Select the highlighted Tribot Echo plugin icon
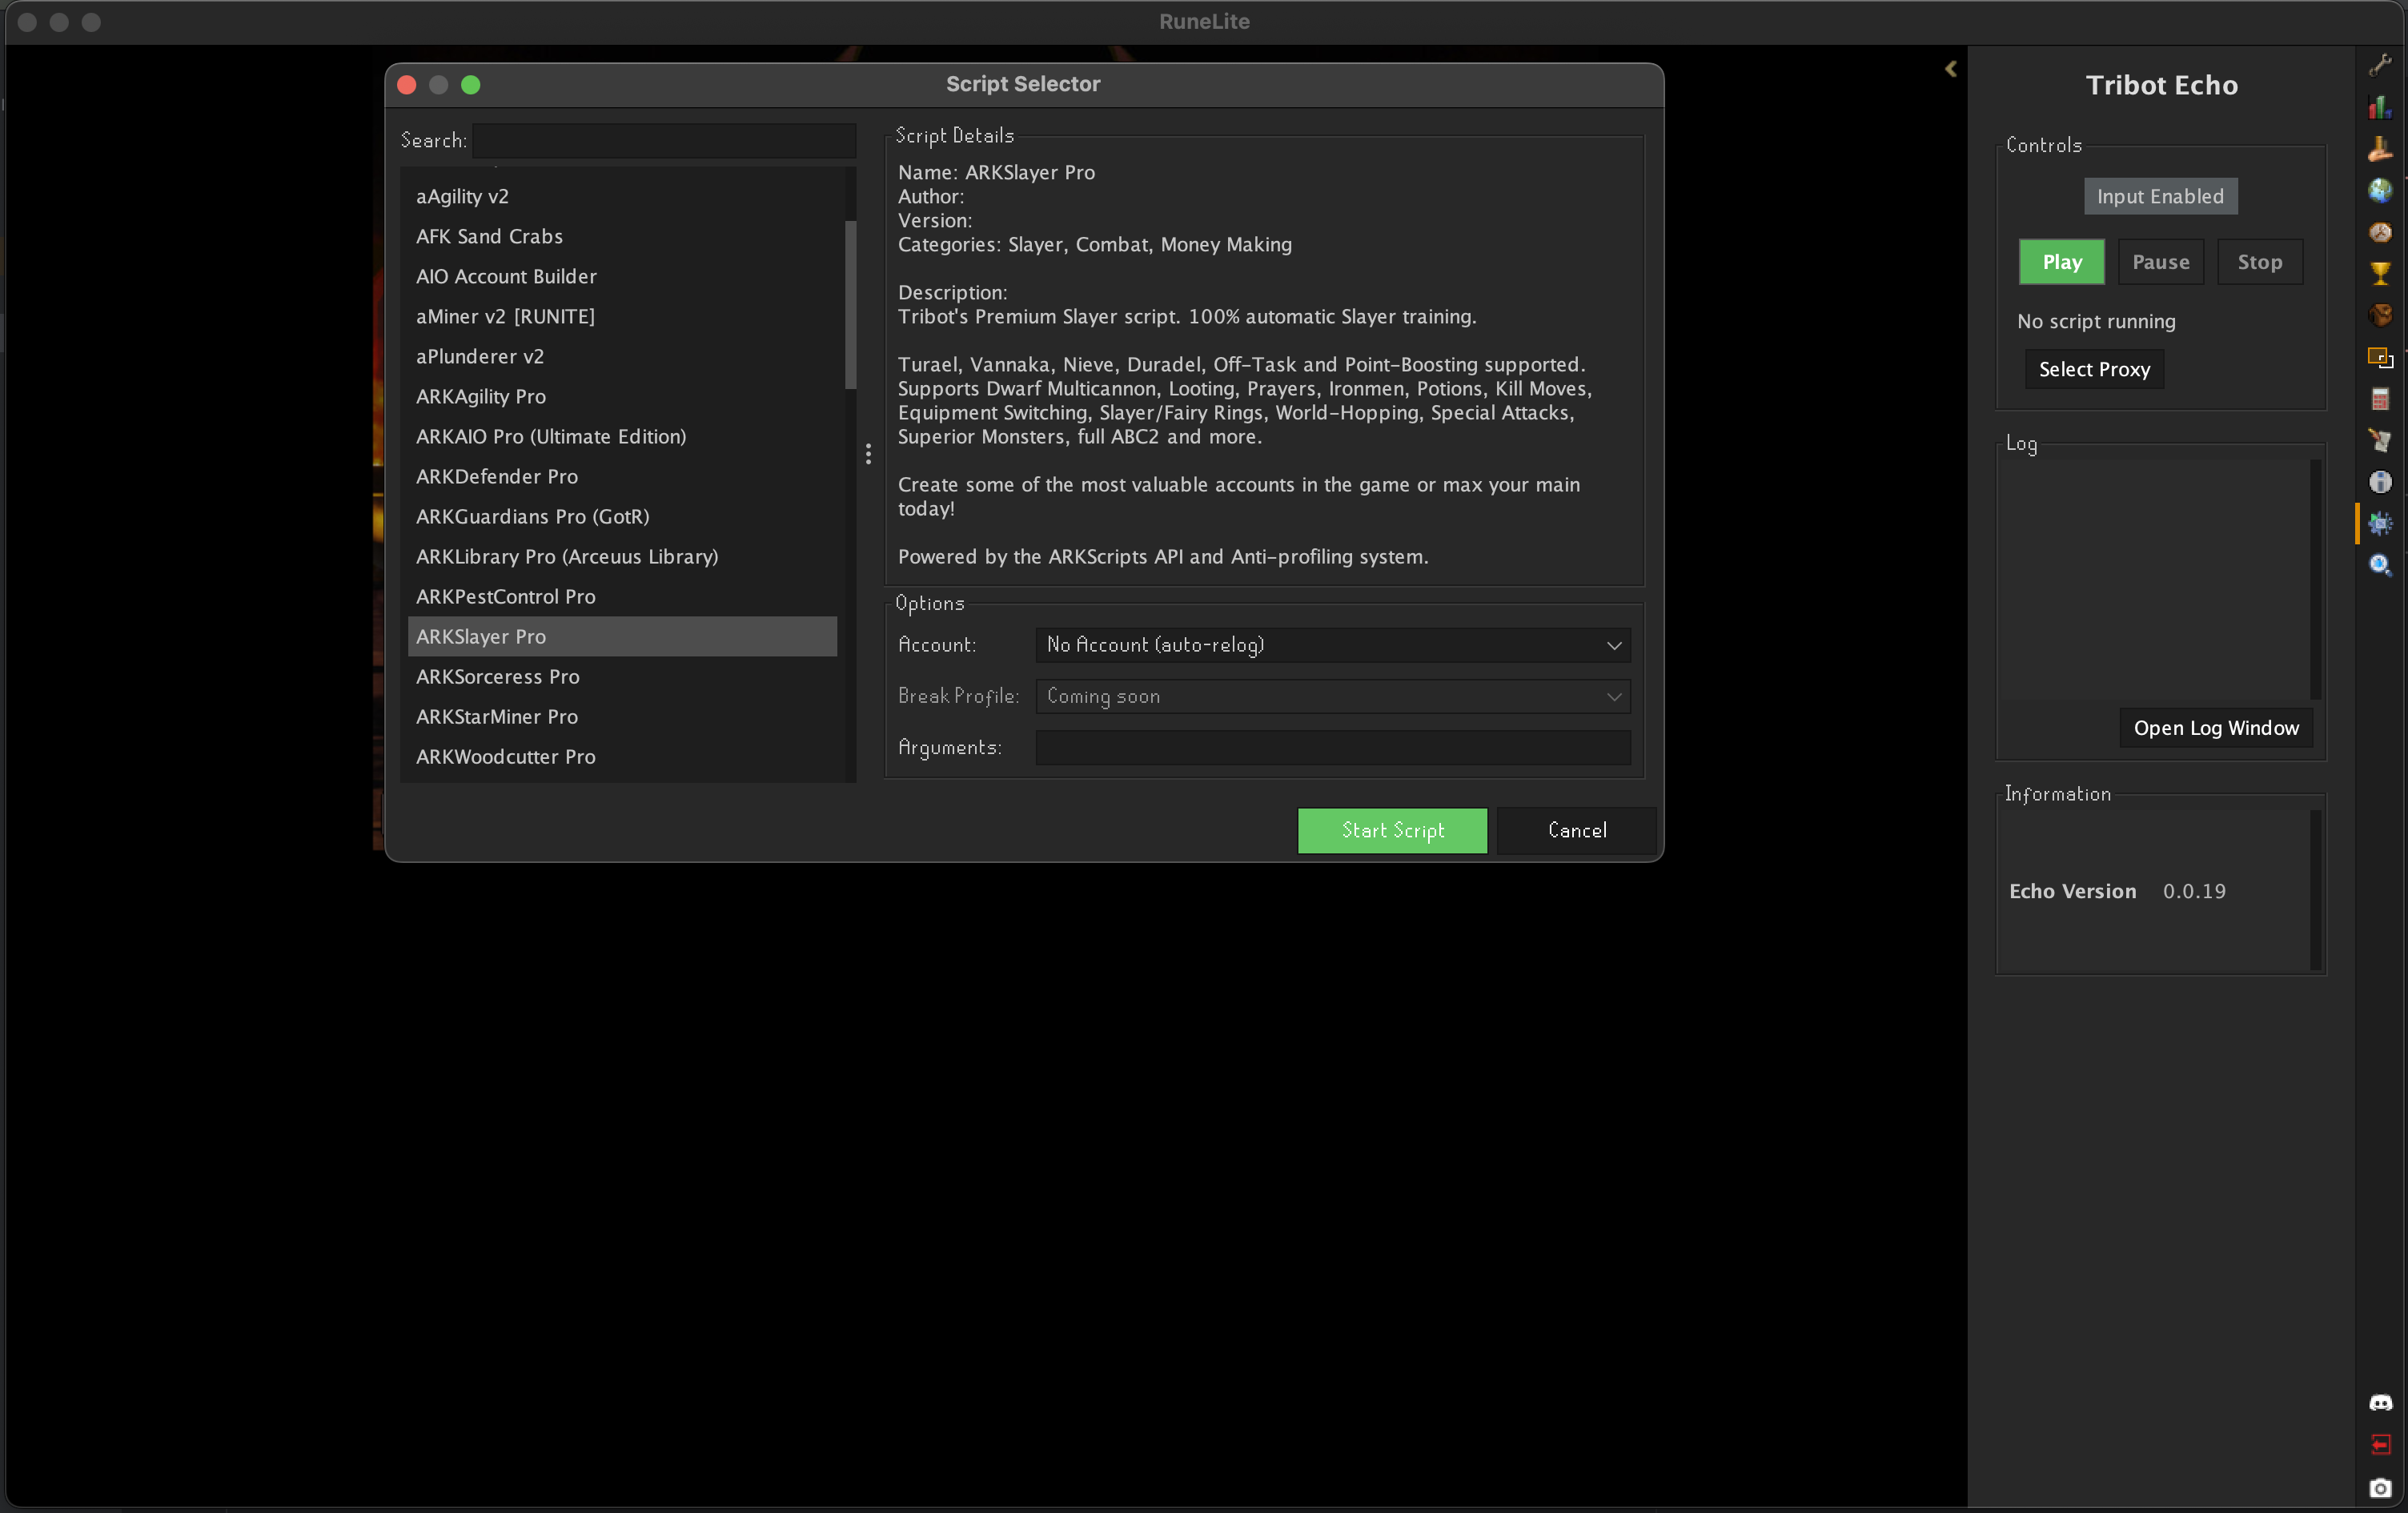2408x1513 pixels. point(2381,523)
